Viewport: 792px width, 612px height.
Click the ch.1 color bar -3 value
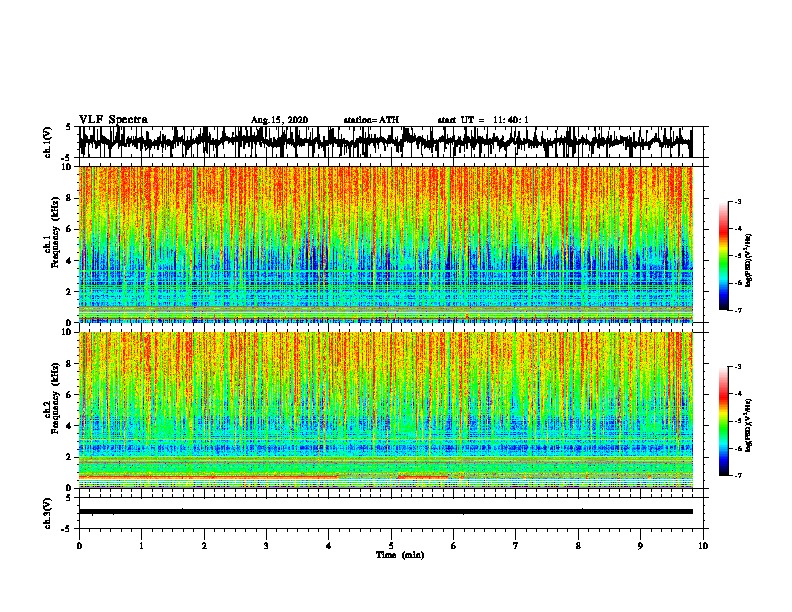tap(738, 202)
